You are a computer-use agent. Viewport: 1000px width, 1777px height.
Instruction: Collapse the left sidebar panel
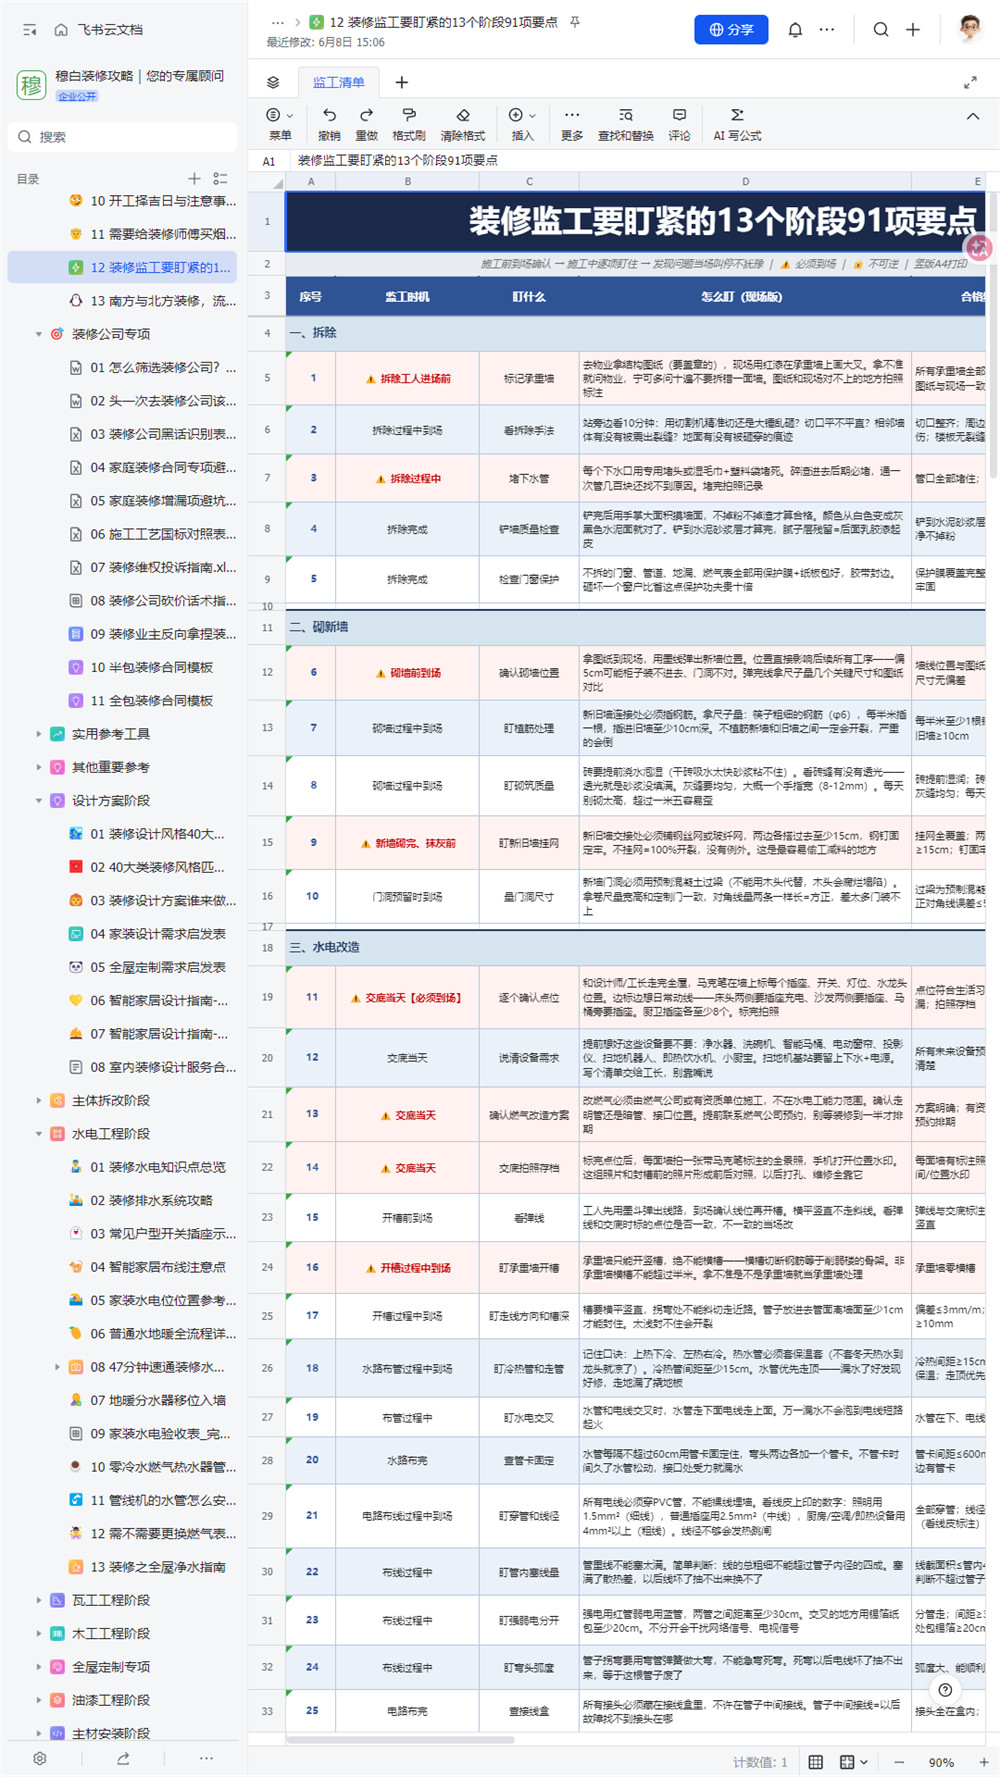pos(30,30)
